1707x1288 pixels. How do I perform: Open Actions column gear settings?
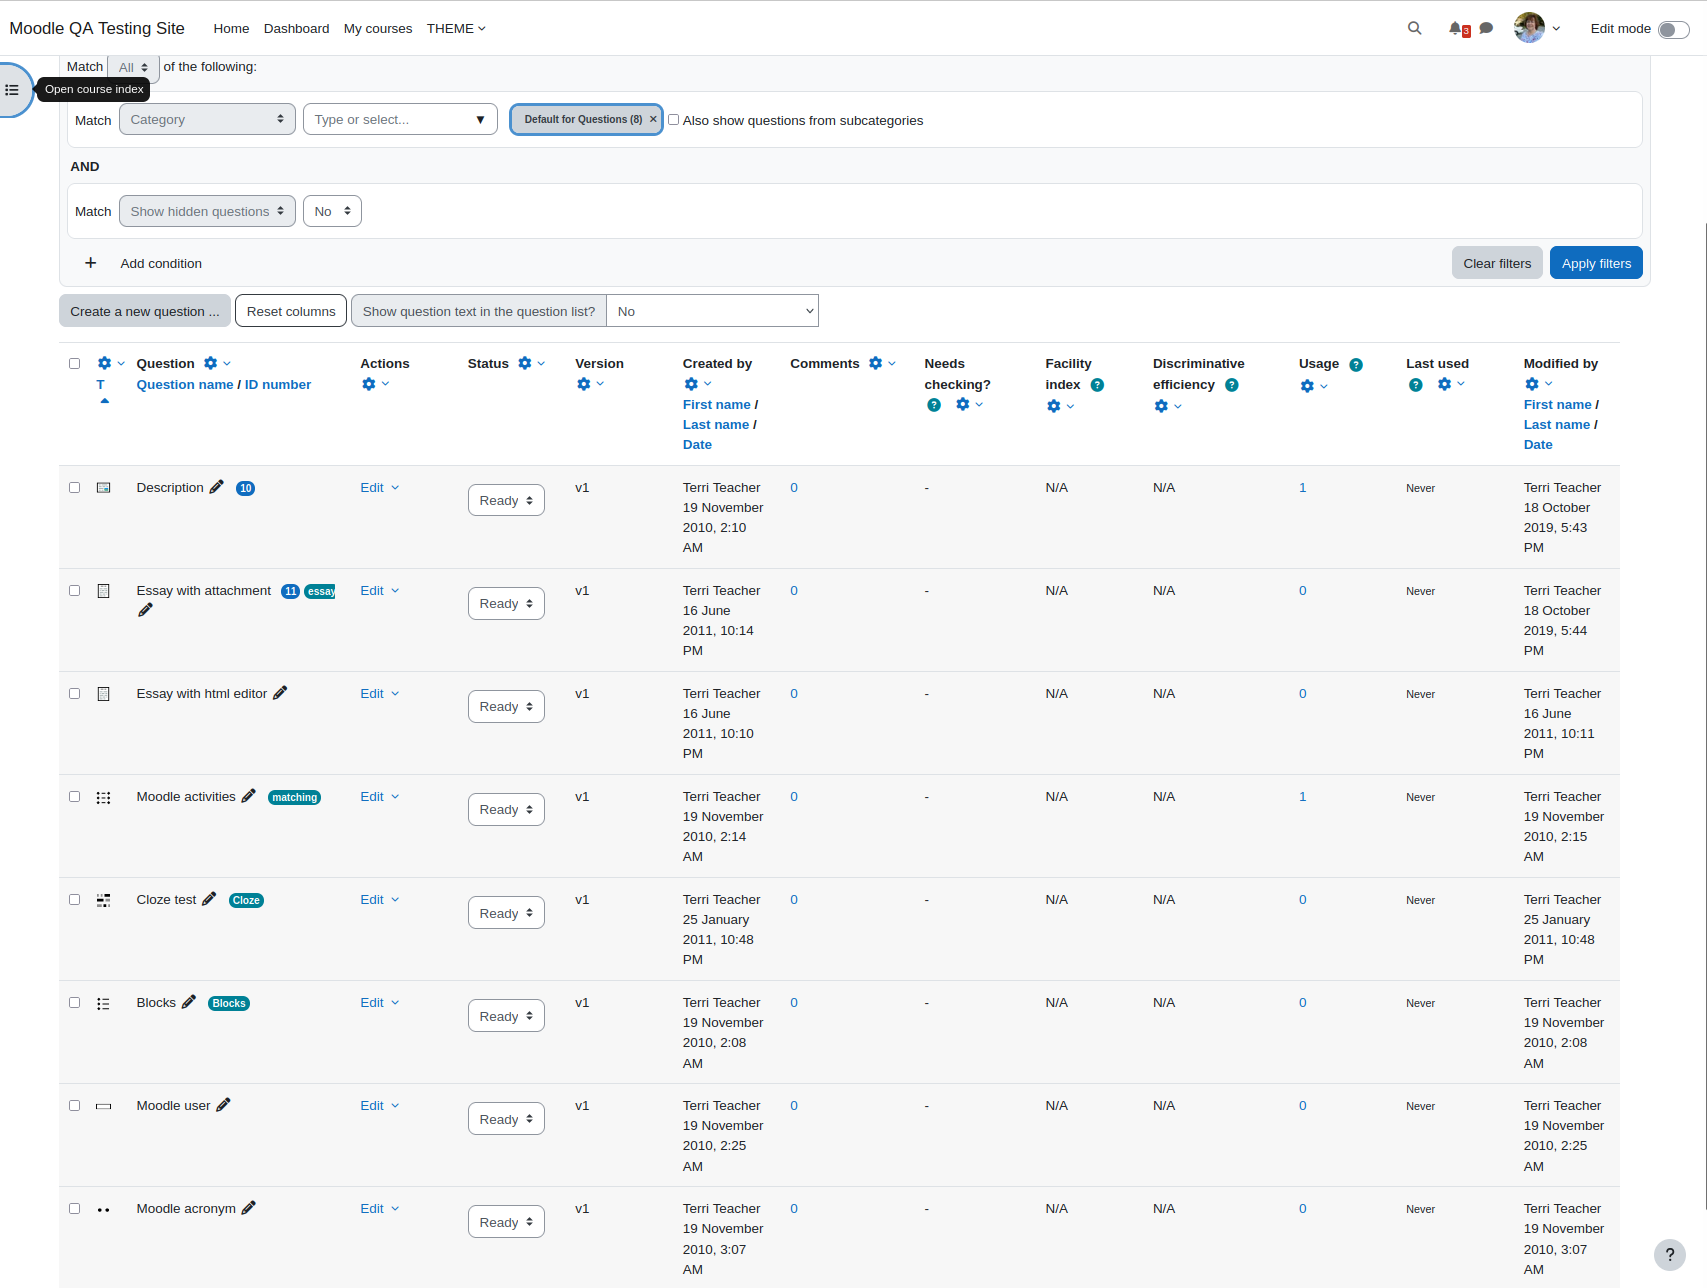(x=375, y=384)
